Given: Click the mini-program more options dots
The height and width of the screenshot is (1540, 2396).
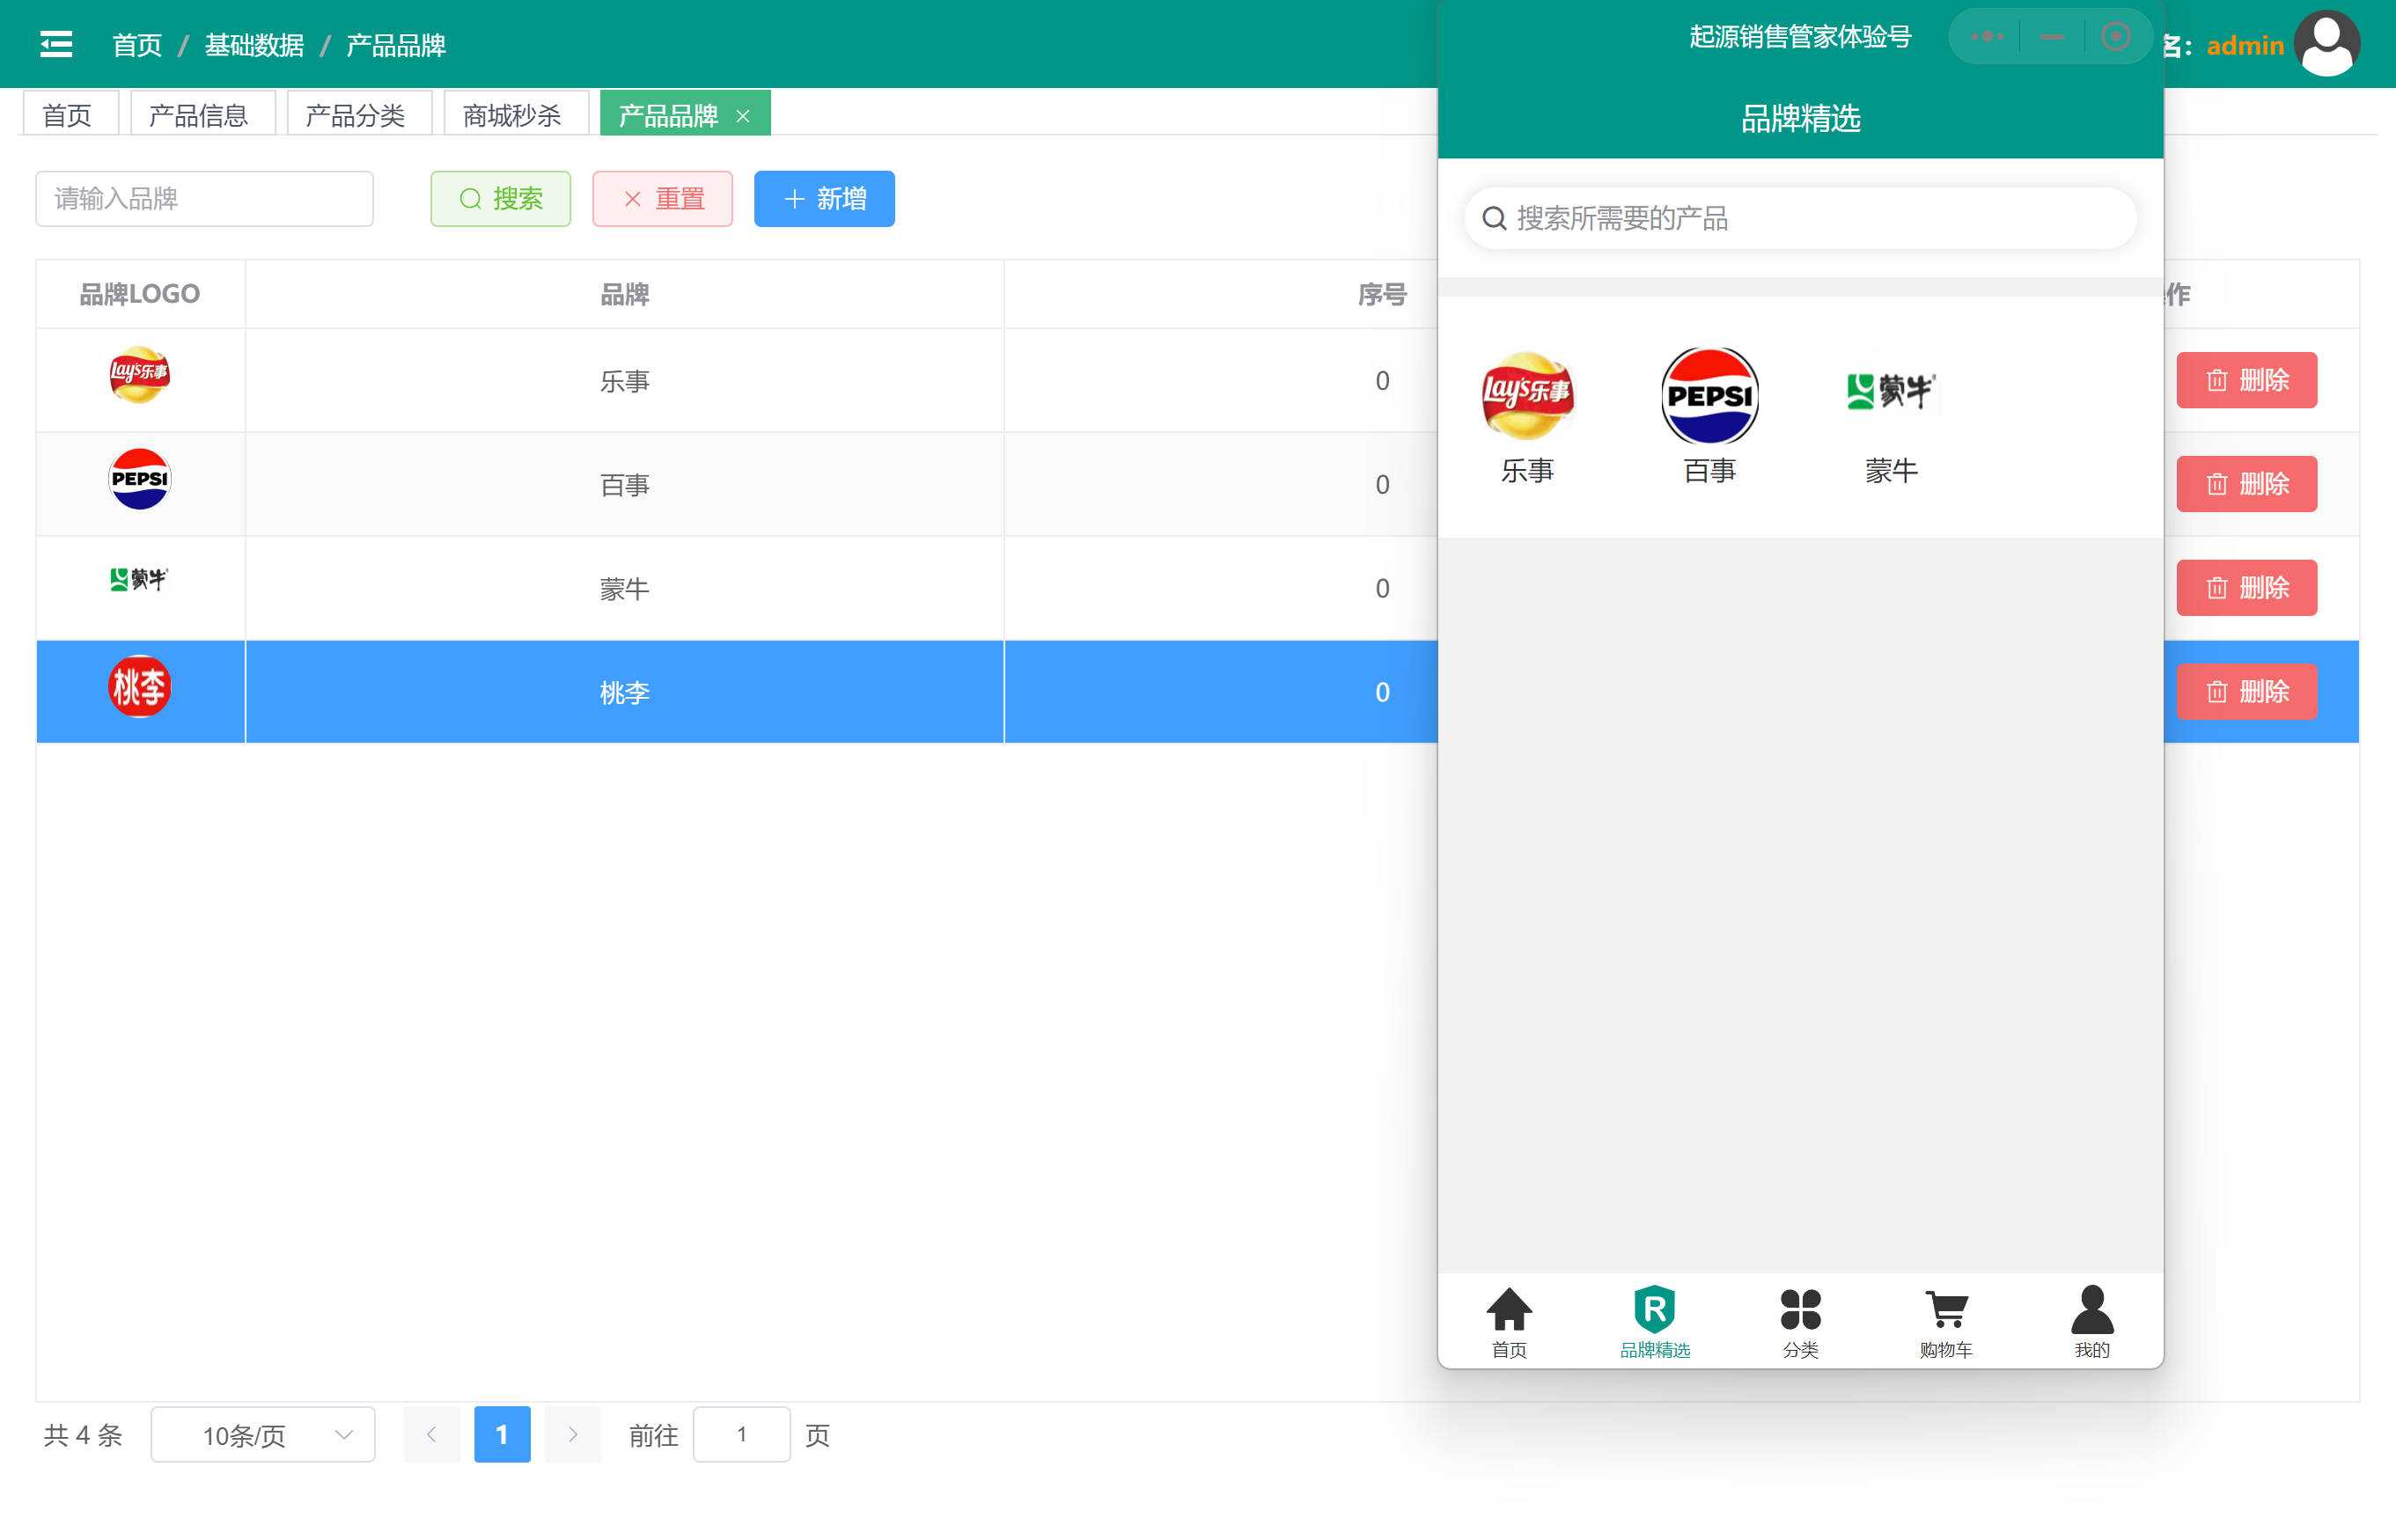Looking at the screenshot, I should (x=1986, y=37).
